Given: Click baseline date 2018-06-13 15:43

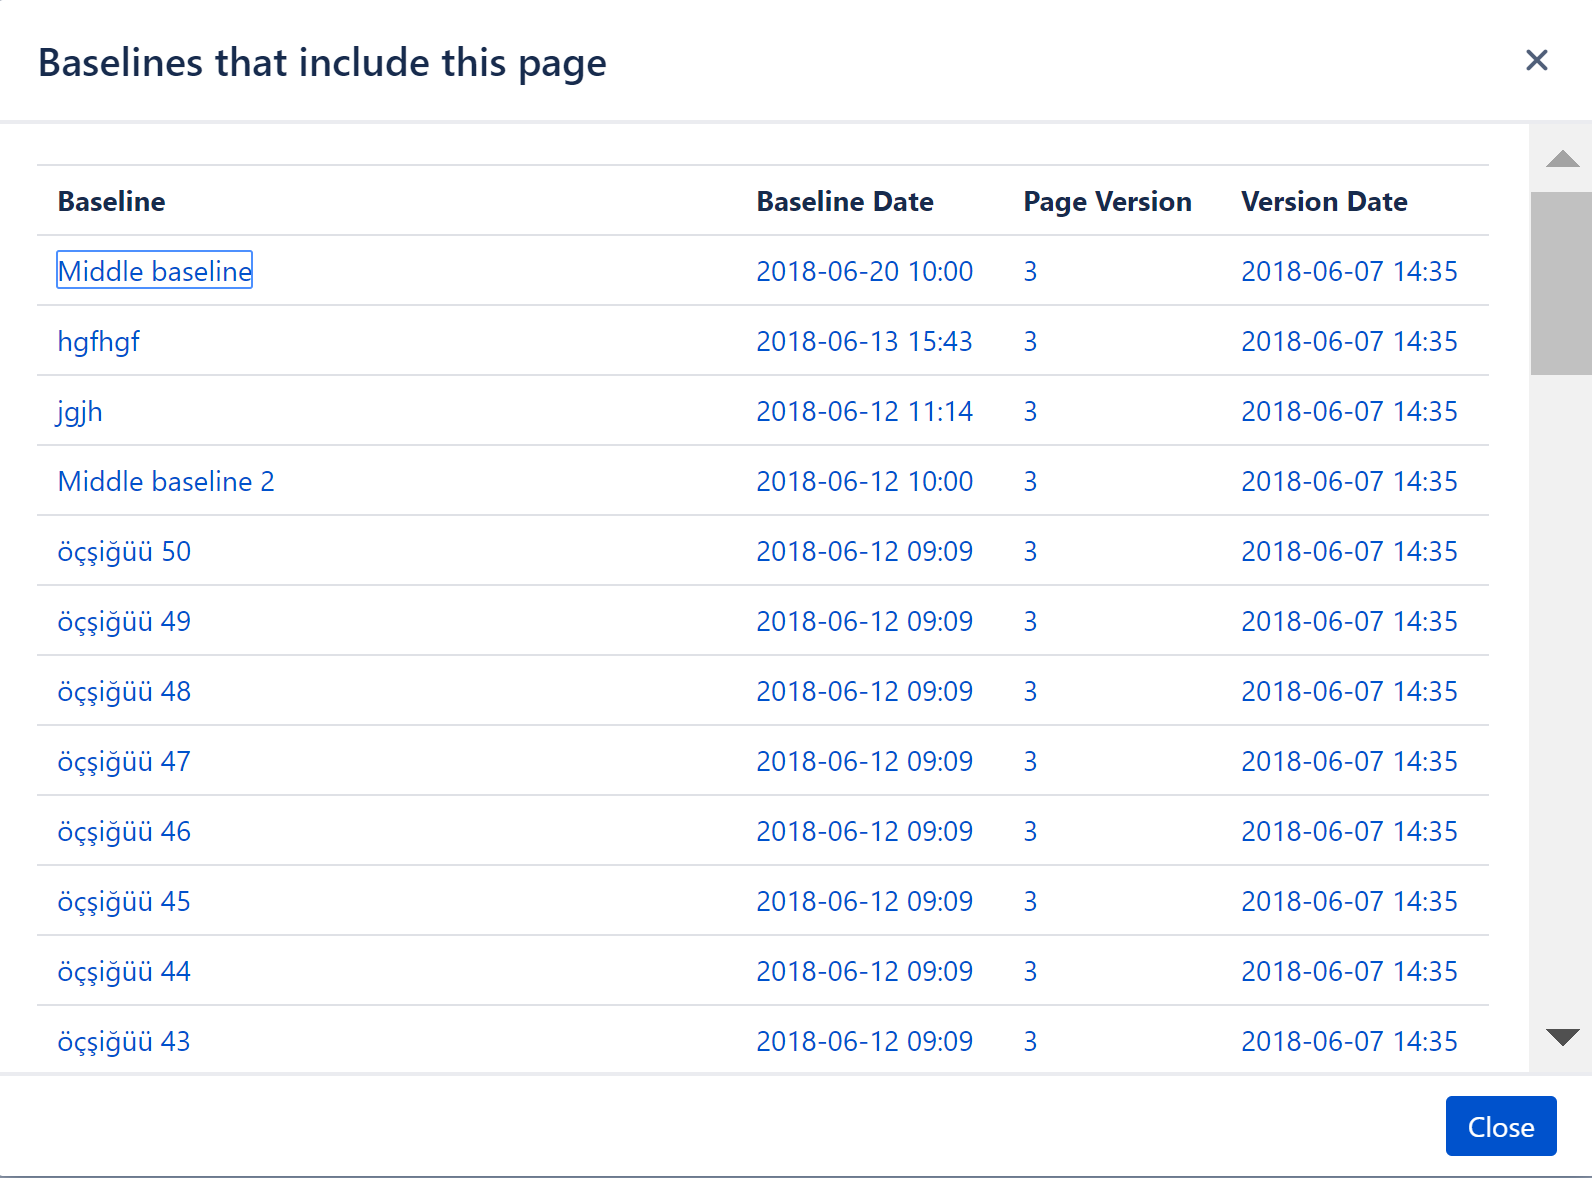Looking at the screenshot, I should (864, 341).
